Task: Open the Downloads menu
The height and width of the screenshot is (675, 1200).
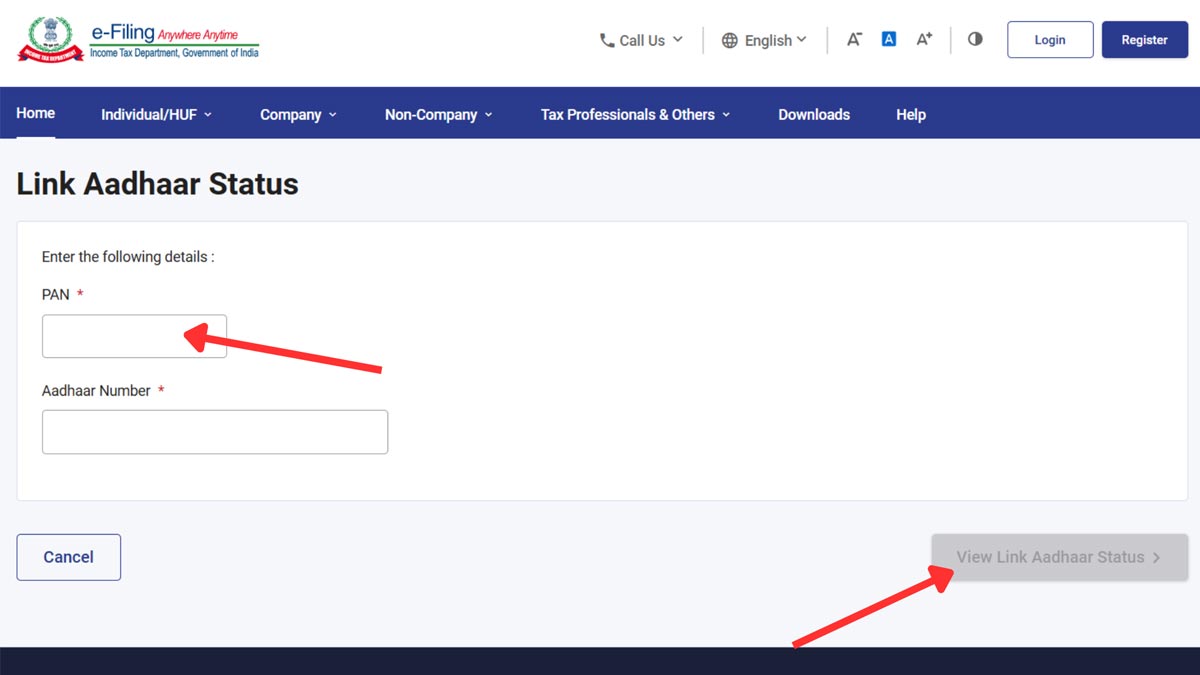Action: (x=813, y=114)
